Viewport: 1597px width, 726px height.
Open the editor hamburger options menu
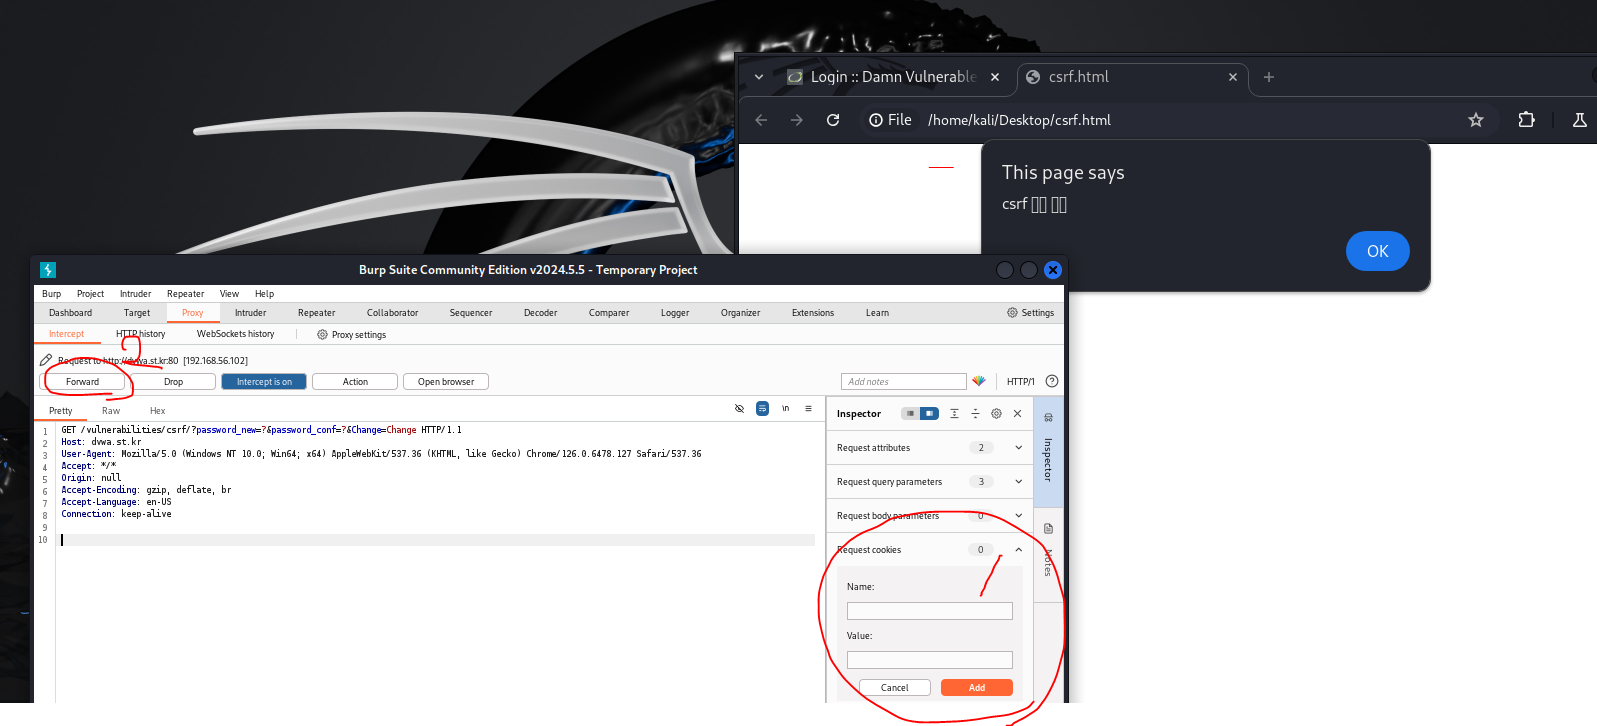808,409
